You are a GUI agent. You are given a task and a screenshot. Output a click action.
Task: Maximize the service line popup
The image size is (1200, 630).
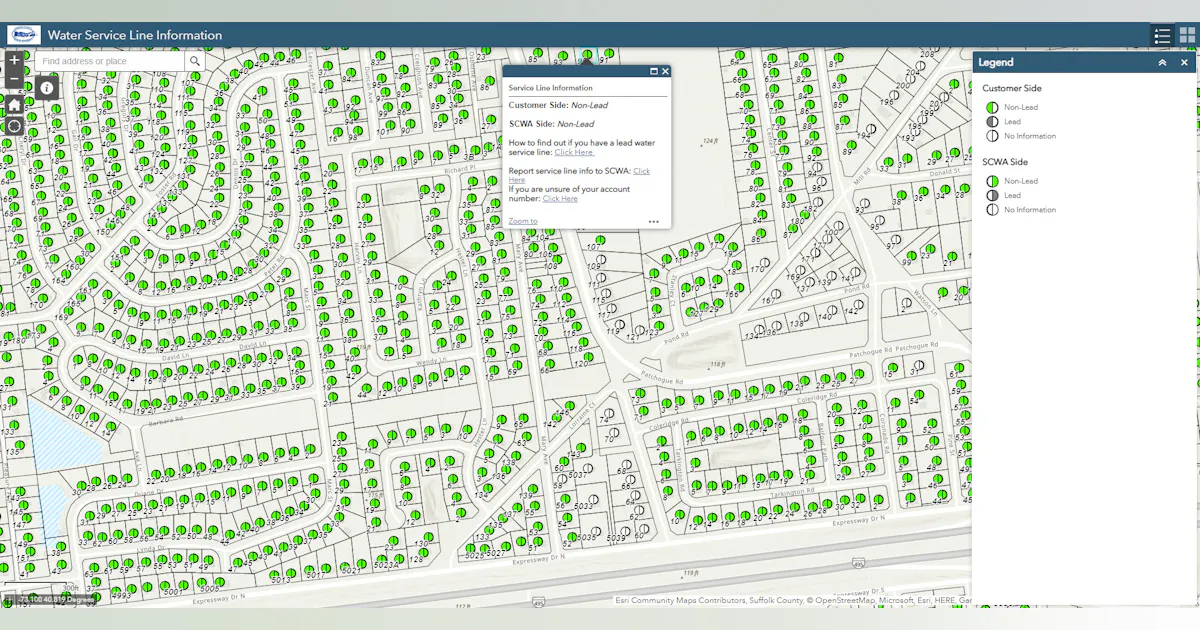(x=654, y=71)
